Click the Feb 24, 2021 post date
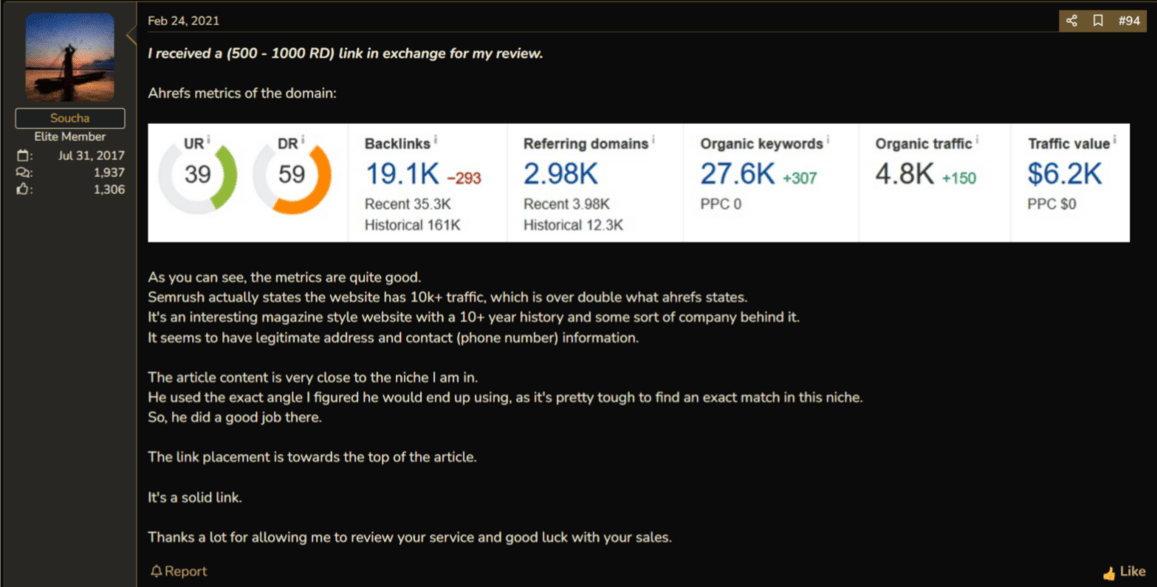This screenshot has height=587, width=1157. coord(183,21)
